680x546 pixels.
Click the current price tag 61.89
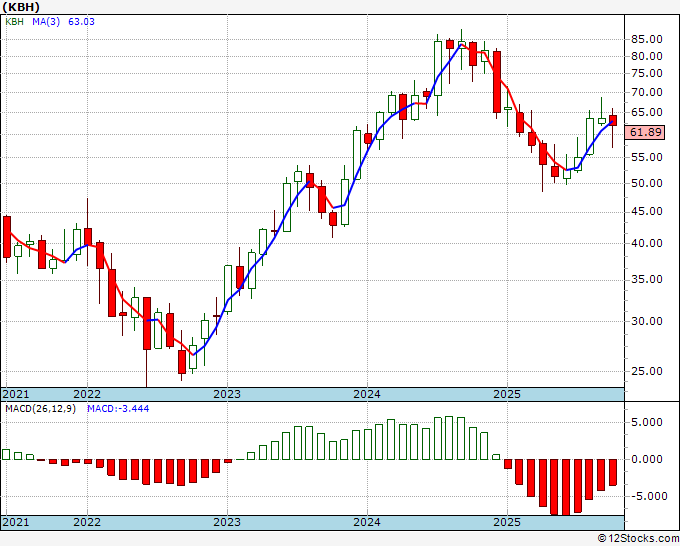646,132
